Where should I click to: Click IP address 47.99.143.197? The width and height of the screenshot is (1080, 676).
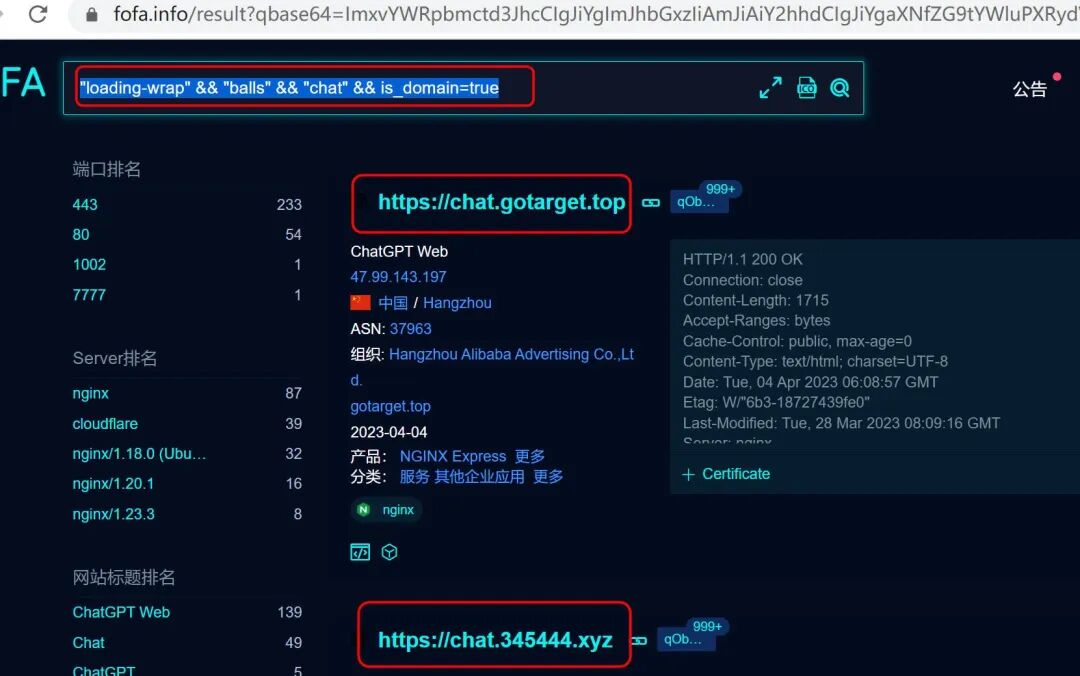[398, 277]
